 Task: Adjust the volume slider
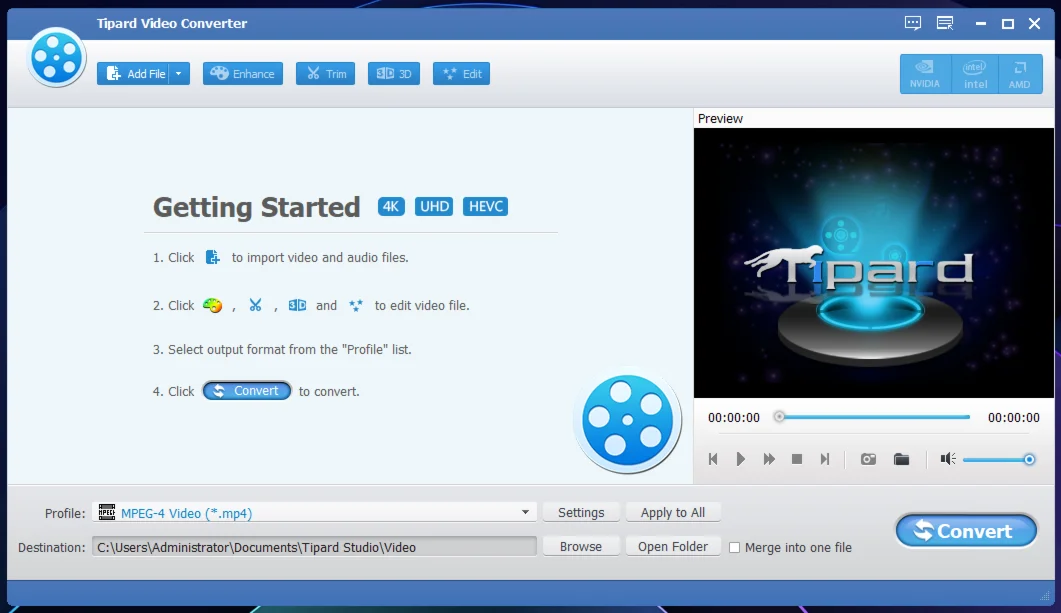click(x=996, y=459)
